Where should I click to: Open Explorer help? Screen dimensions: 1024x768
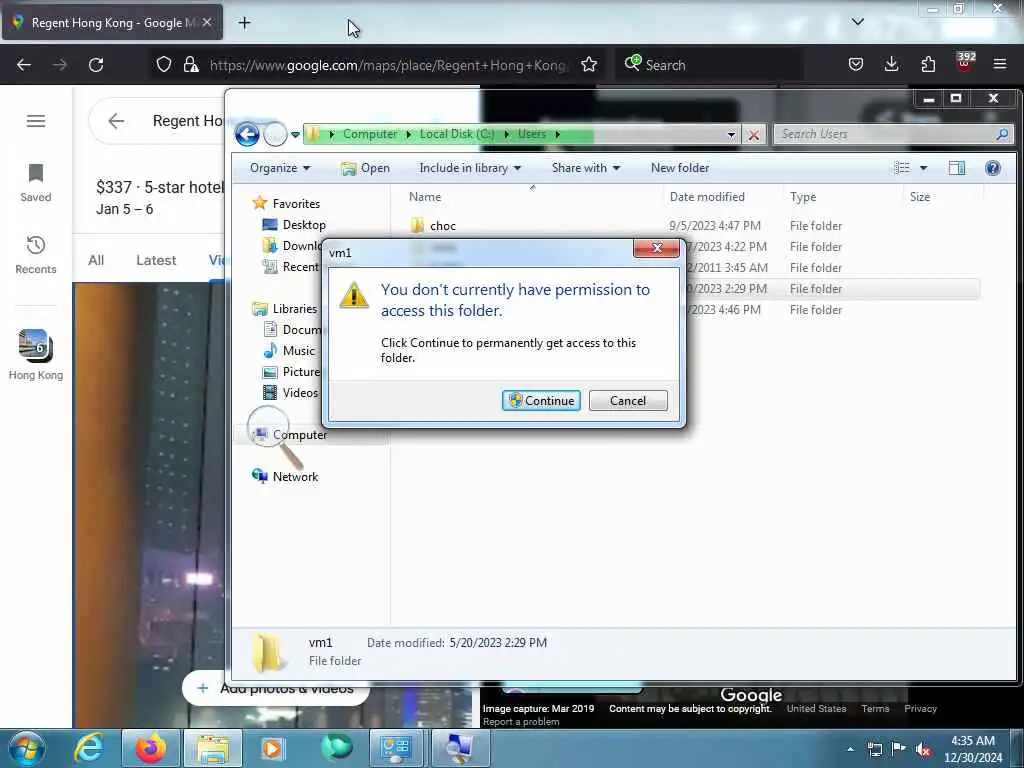tap(993, 168)
